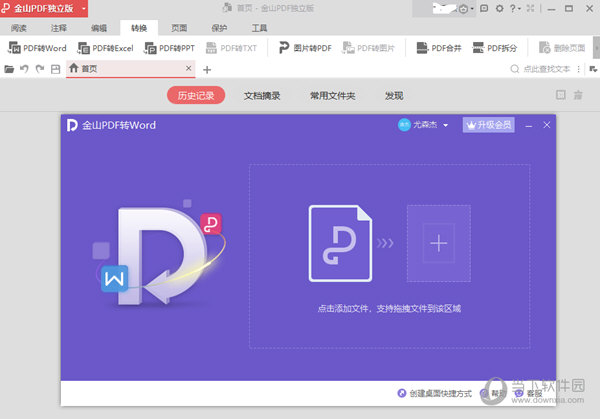Choose the PDF转TXT option

(231, 48)
